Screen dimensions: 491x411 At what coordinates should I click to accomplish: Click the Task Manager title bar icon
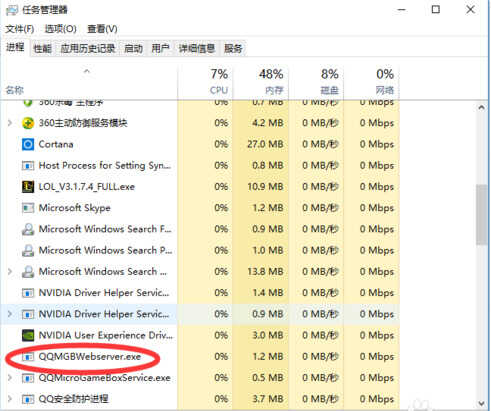(12, 10)
